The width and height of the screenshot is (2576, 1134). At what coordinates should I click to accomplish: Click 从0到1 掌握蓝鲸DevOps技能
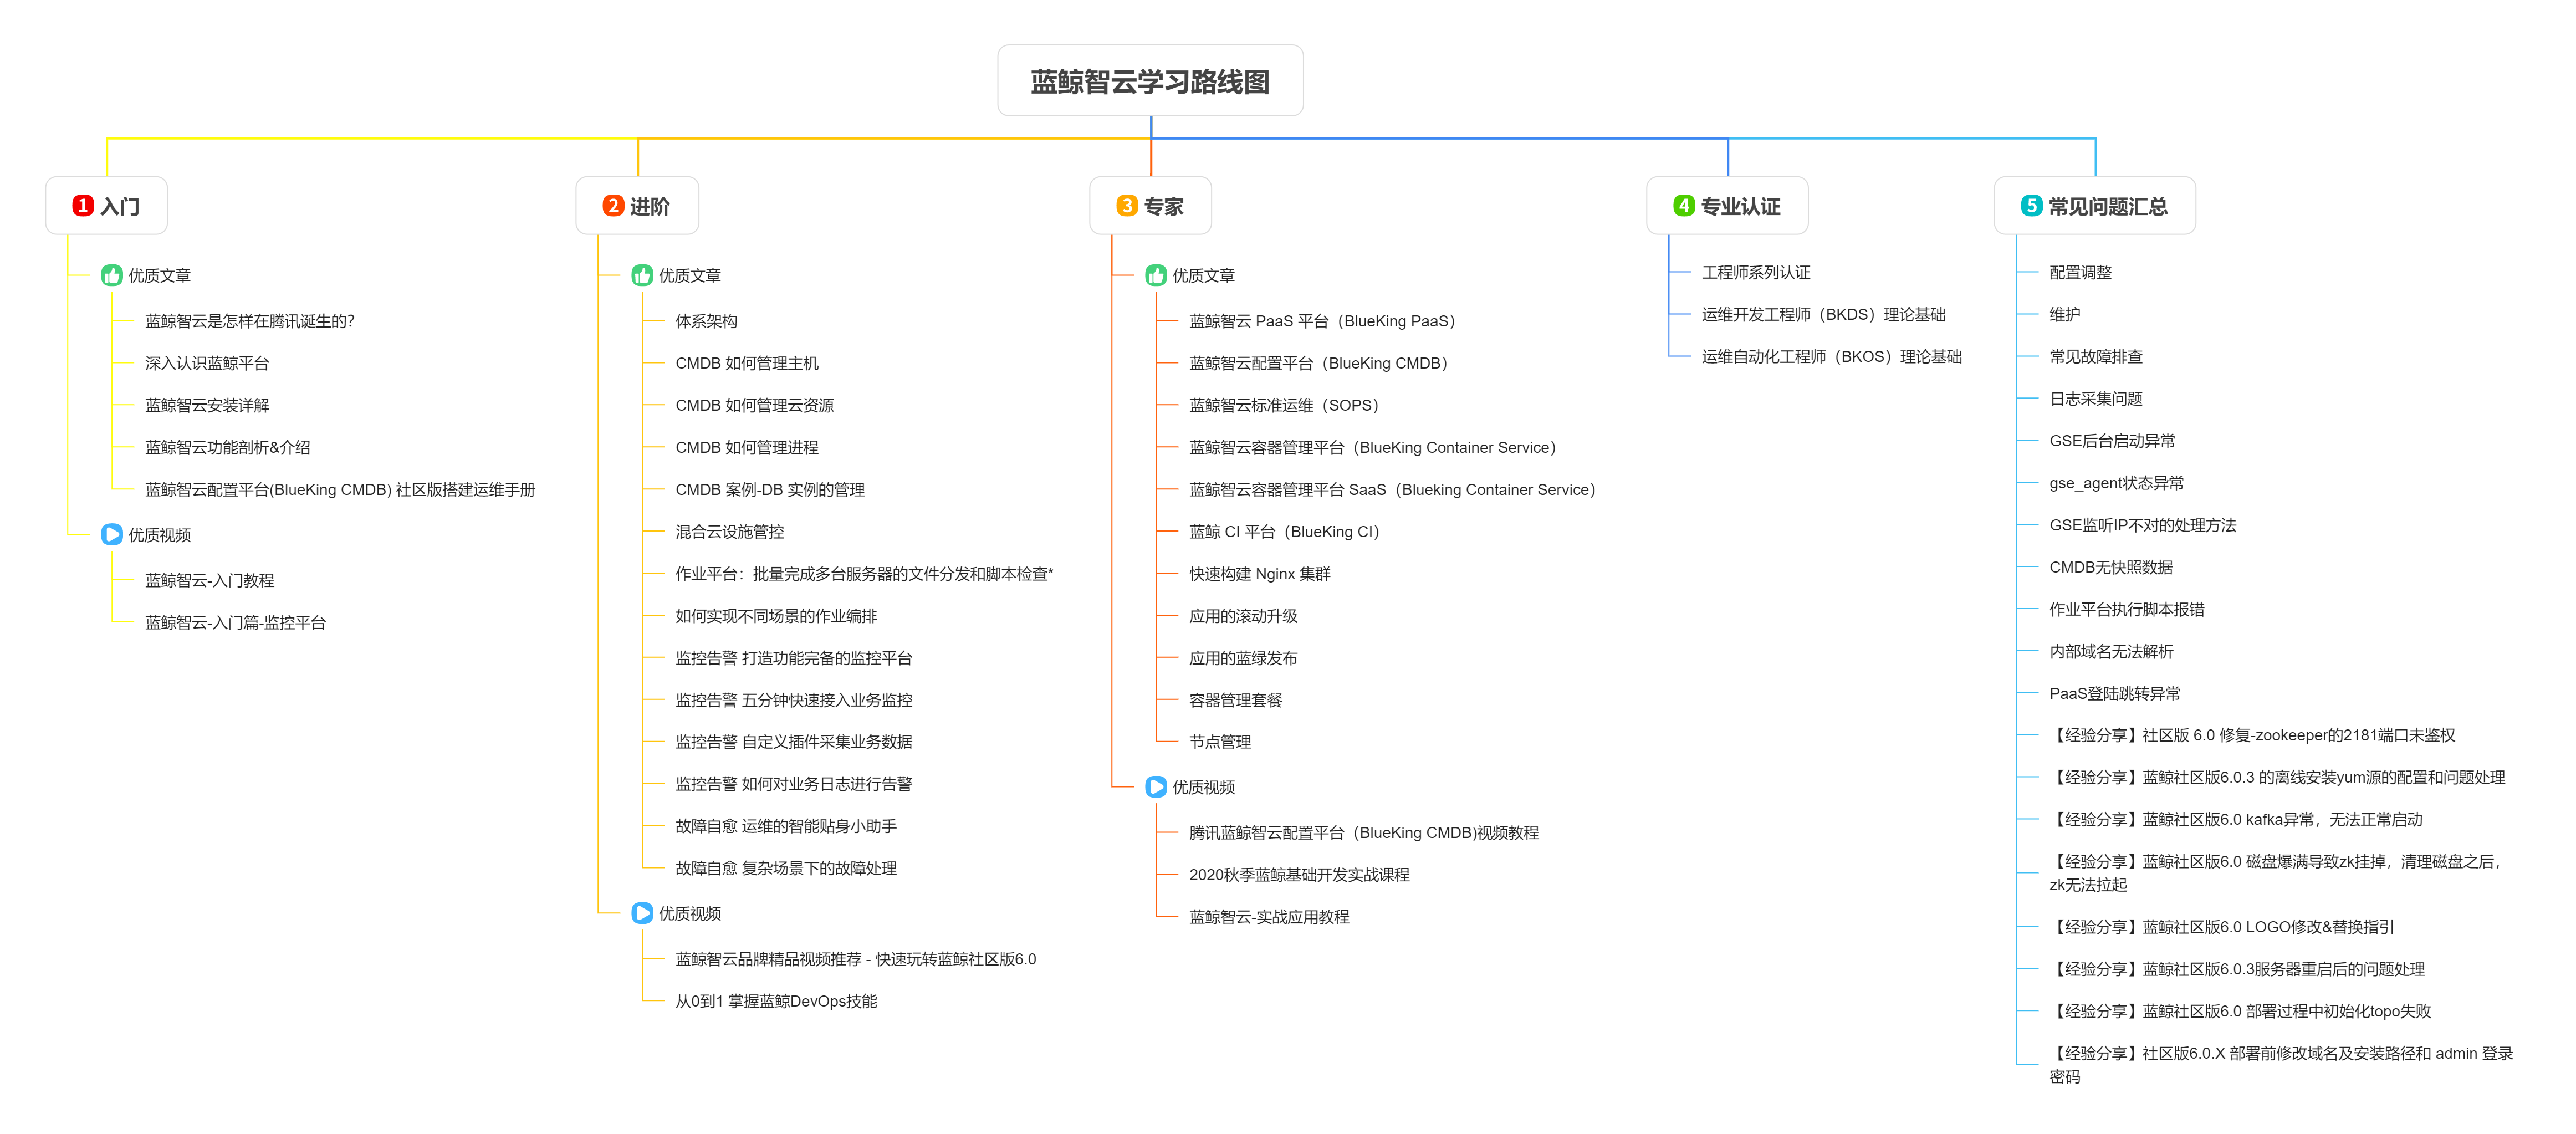[x=776, y=1001]
